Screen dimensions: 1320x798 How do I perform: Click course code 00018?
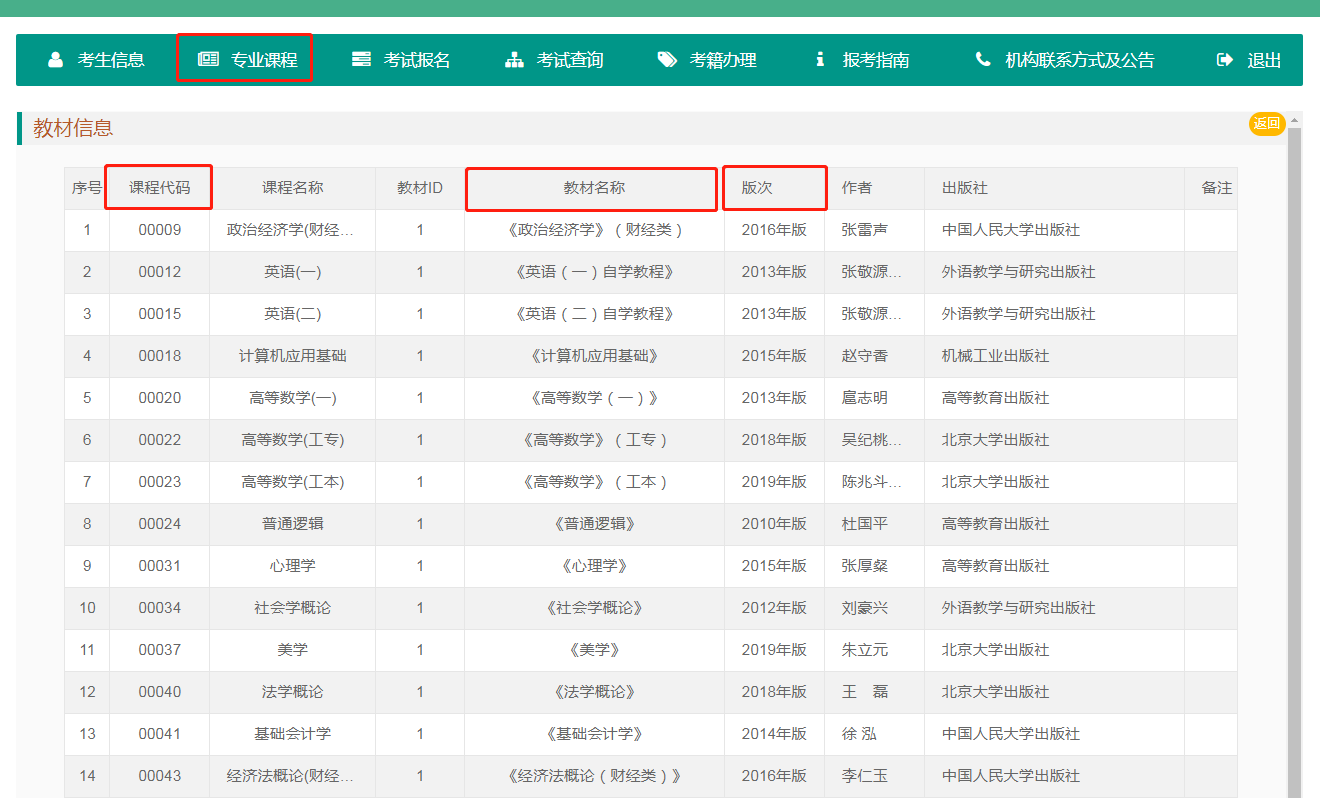coord(160,356)
